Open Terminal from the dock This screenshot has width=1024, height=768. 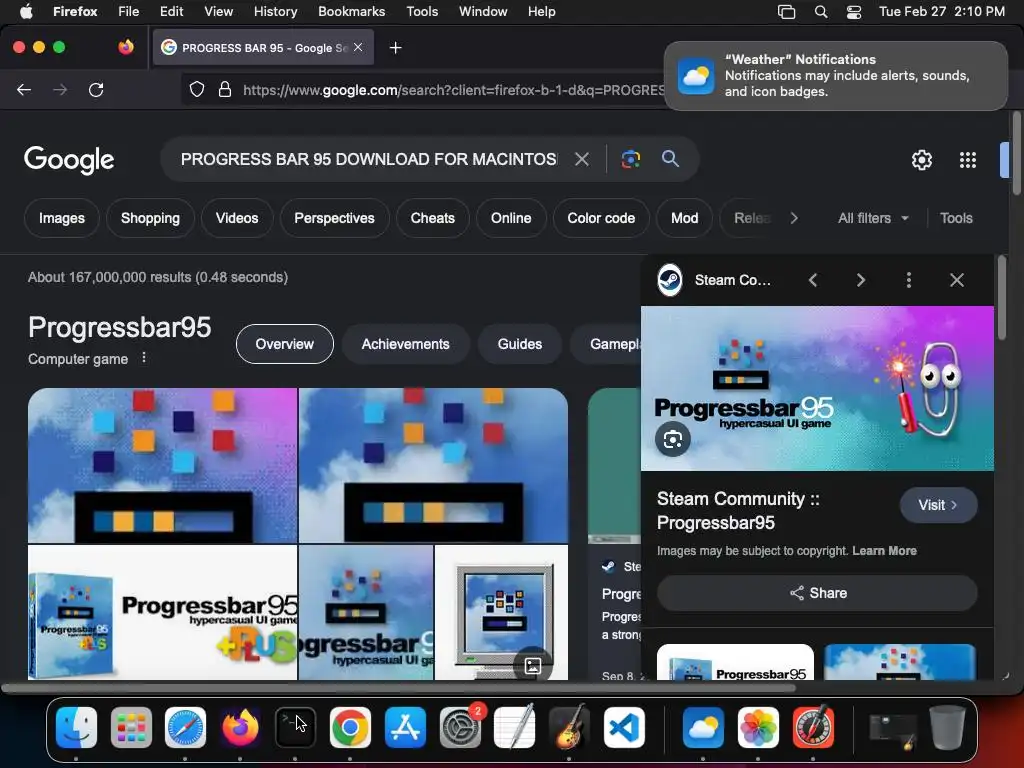point(295,727)
